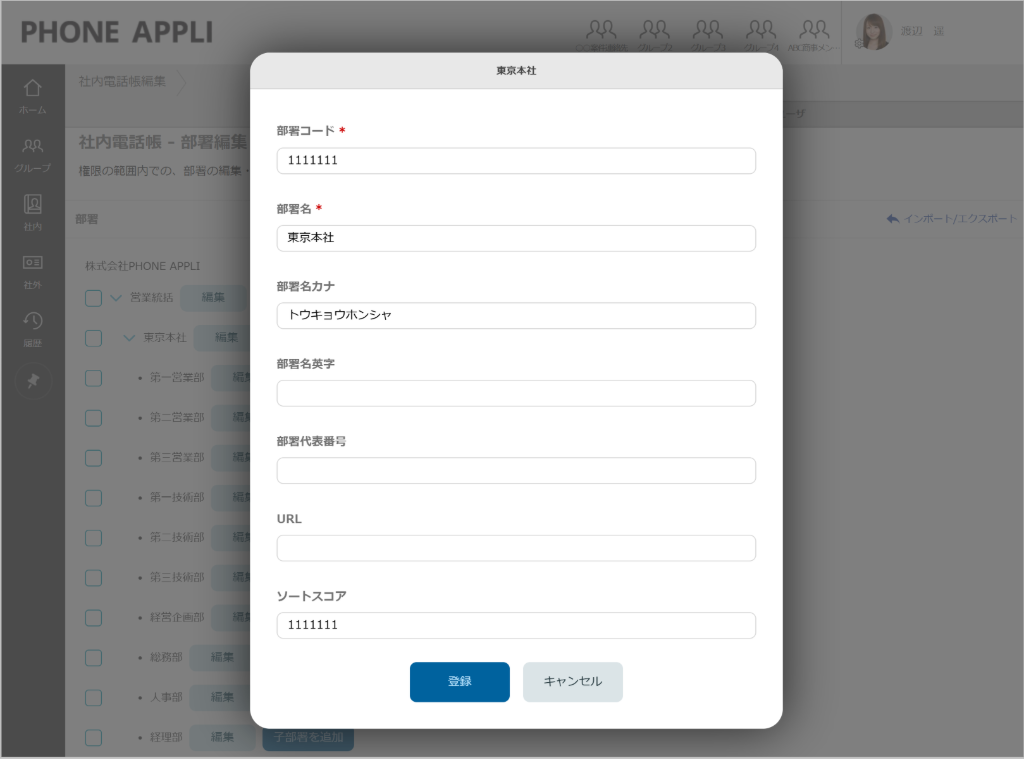Tick the checkbox beside 営業統括
The image size is (1024, 759).
pos(93,298)
